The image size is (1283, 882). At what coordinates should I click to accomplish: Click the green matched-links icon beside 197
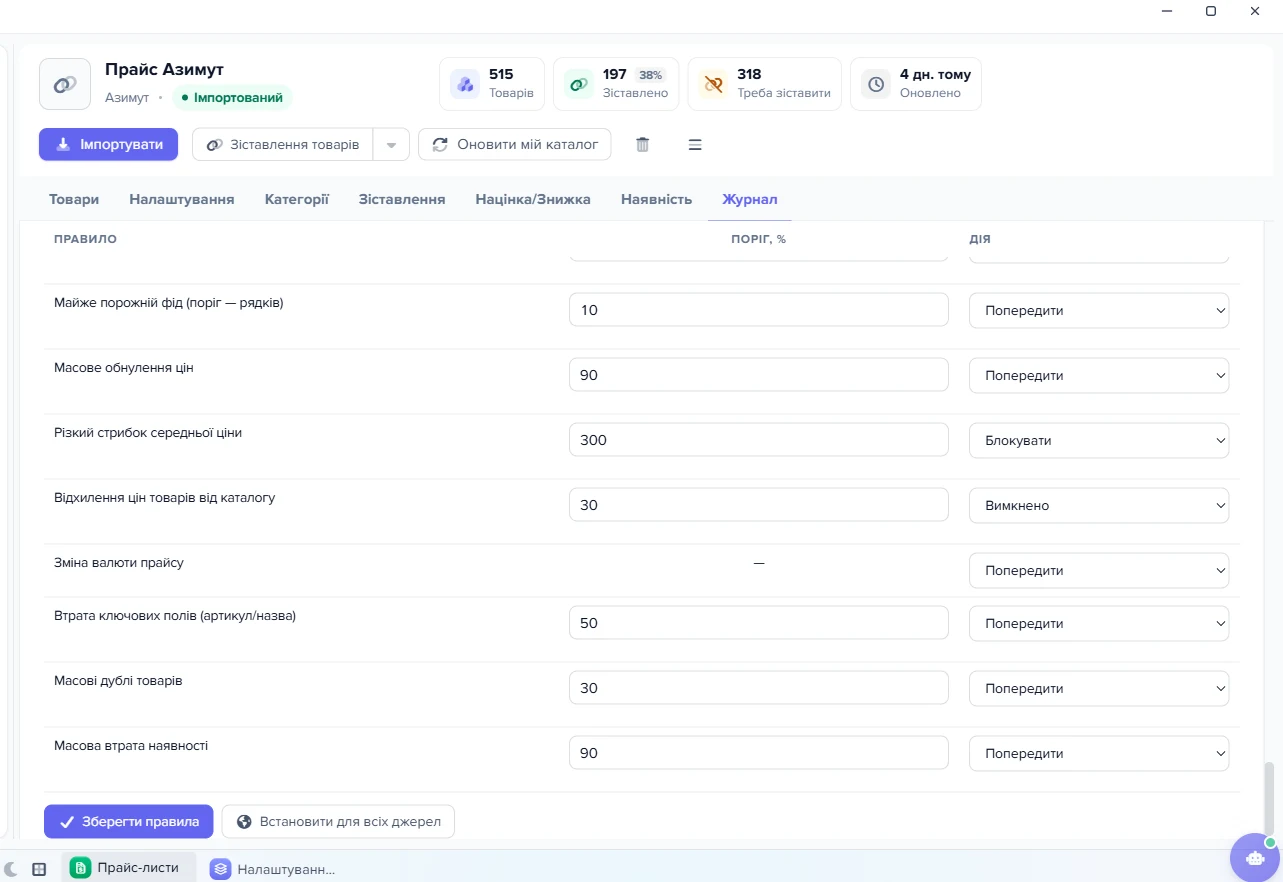(x=578, y=84)
